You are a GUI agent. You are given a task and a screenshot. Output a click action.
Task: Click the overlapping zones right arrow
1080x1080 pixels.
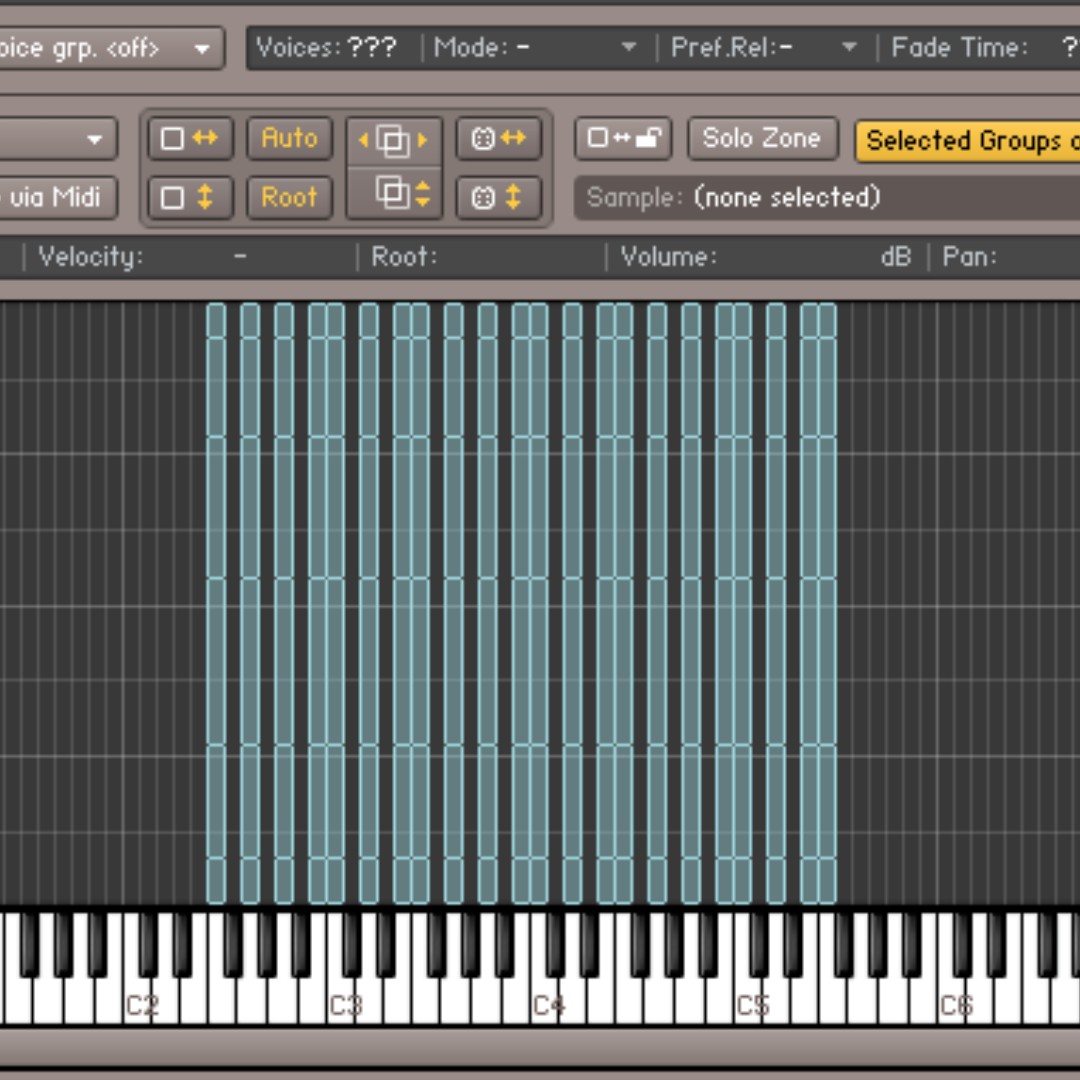[x=422, y=141]
